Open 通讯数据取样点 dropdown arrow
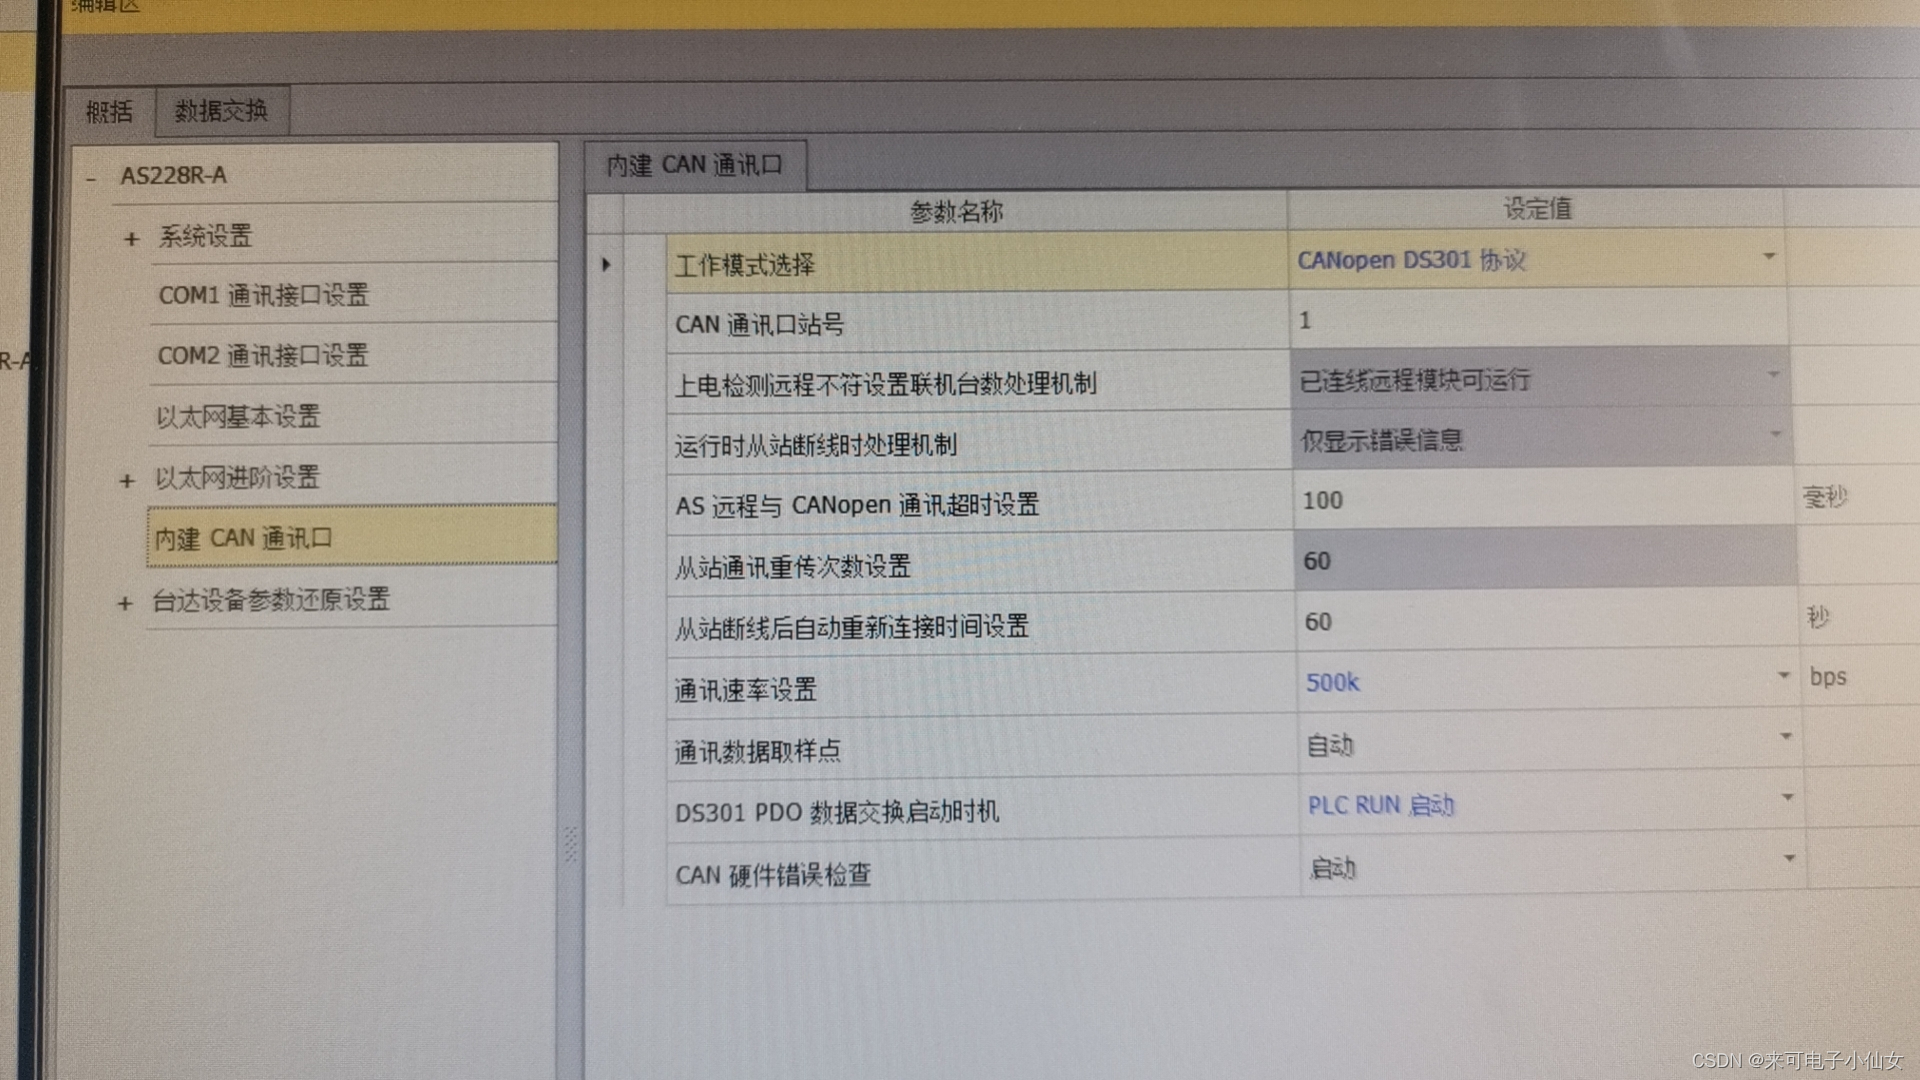Viewport: 1920px width, 1080px height. coord(1785,737)
